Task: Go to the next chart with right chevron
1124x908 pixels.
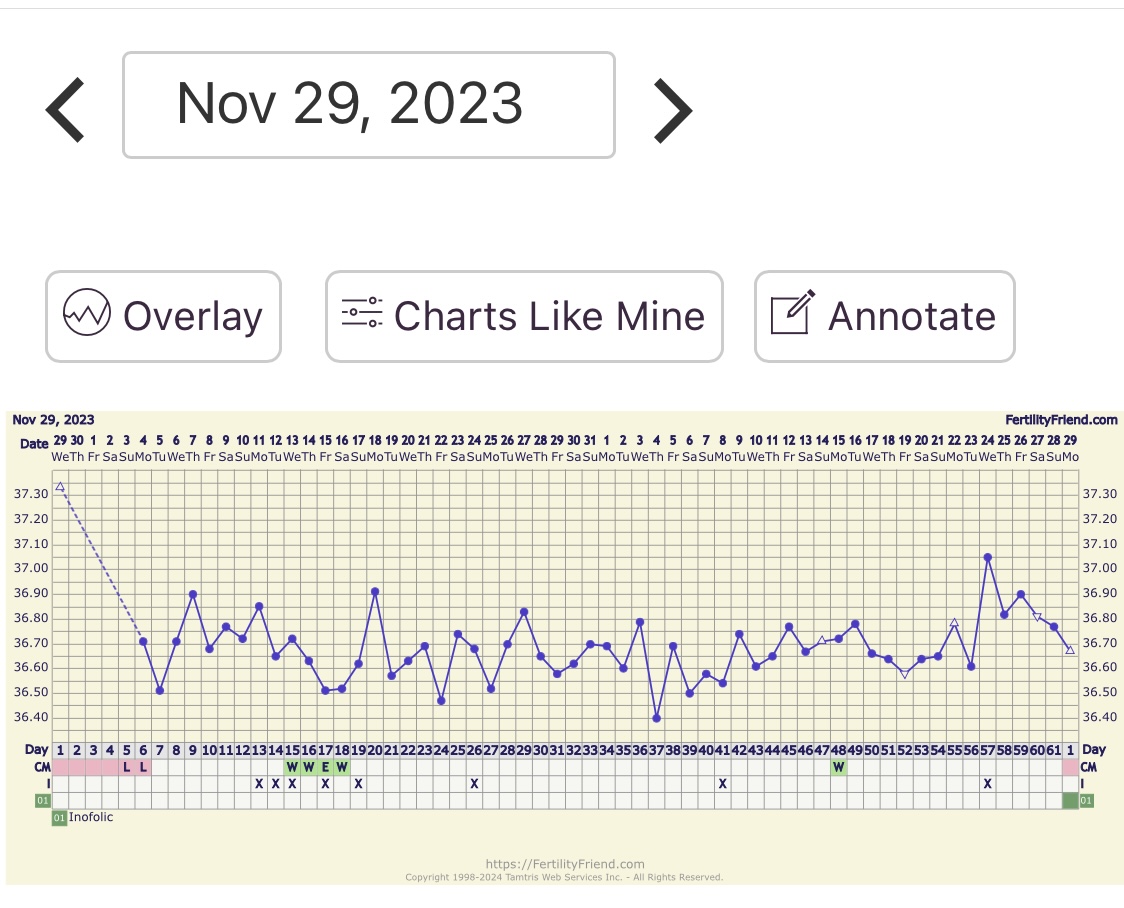Action: coord(672,108)
